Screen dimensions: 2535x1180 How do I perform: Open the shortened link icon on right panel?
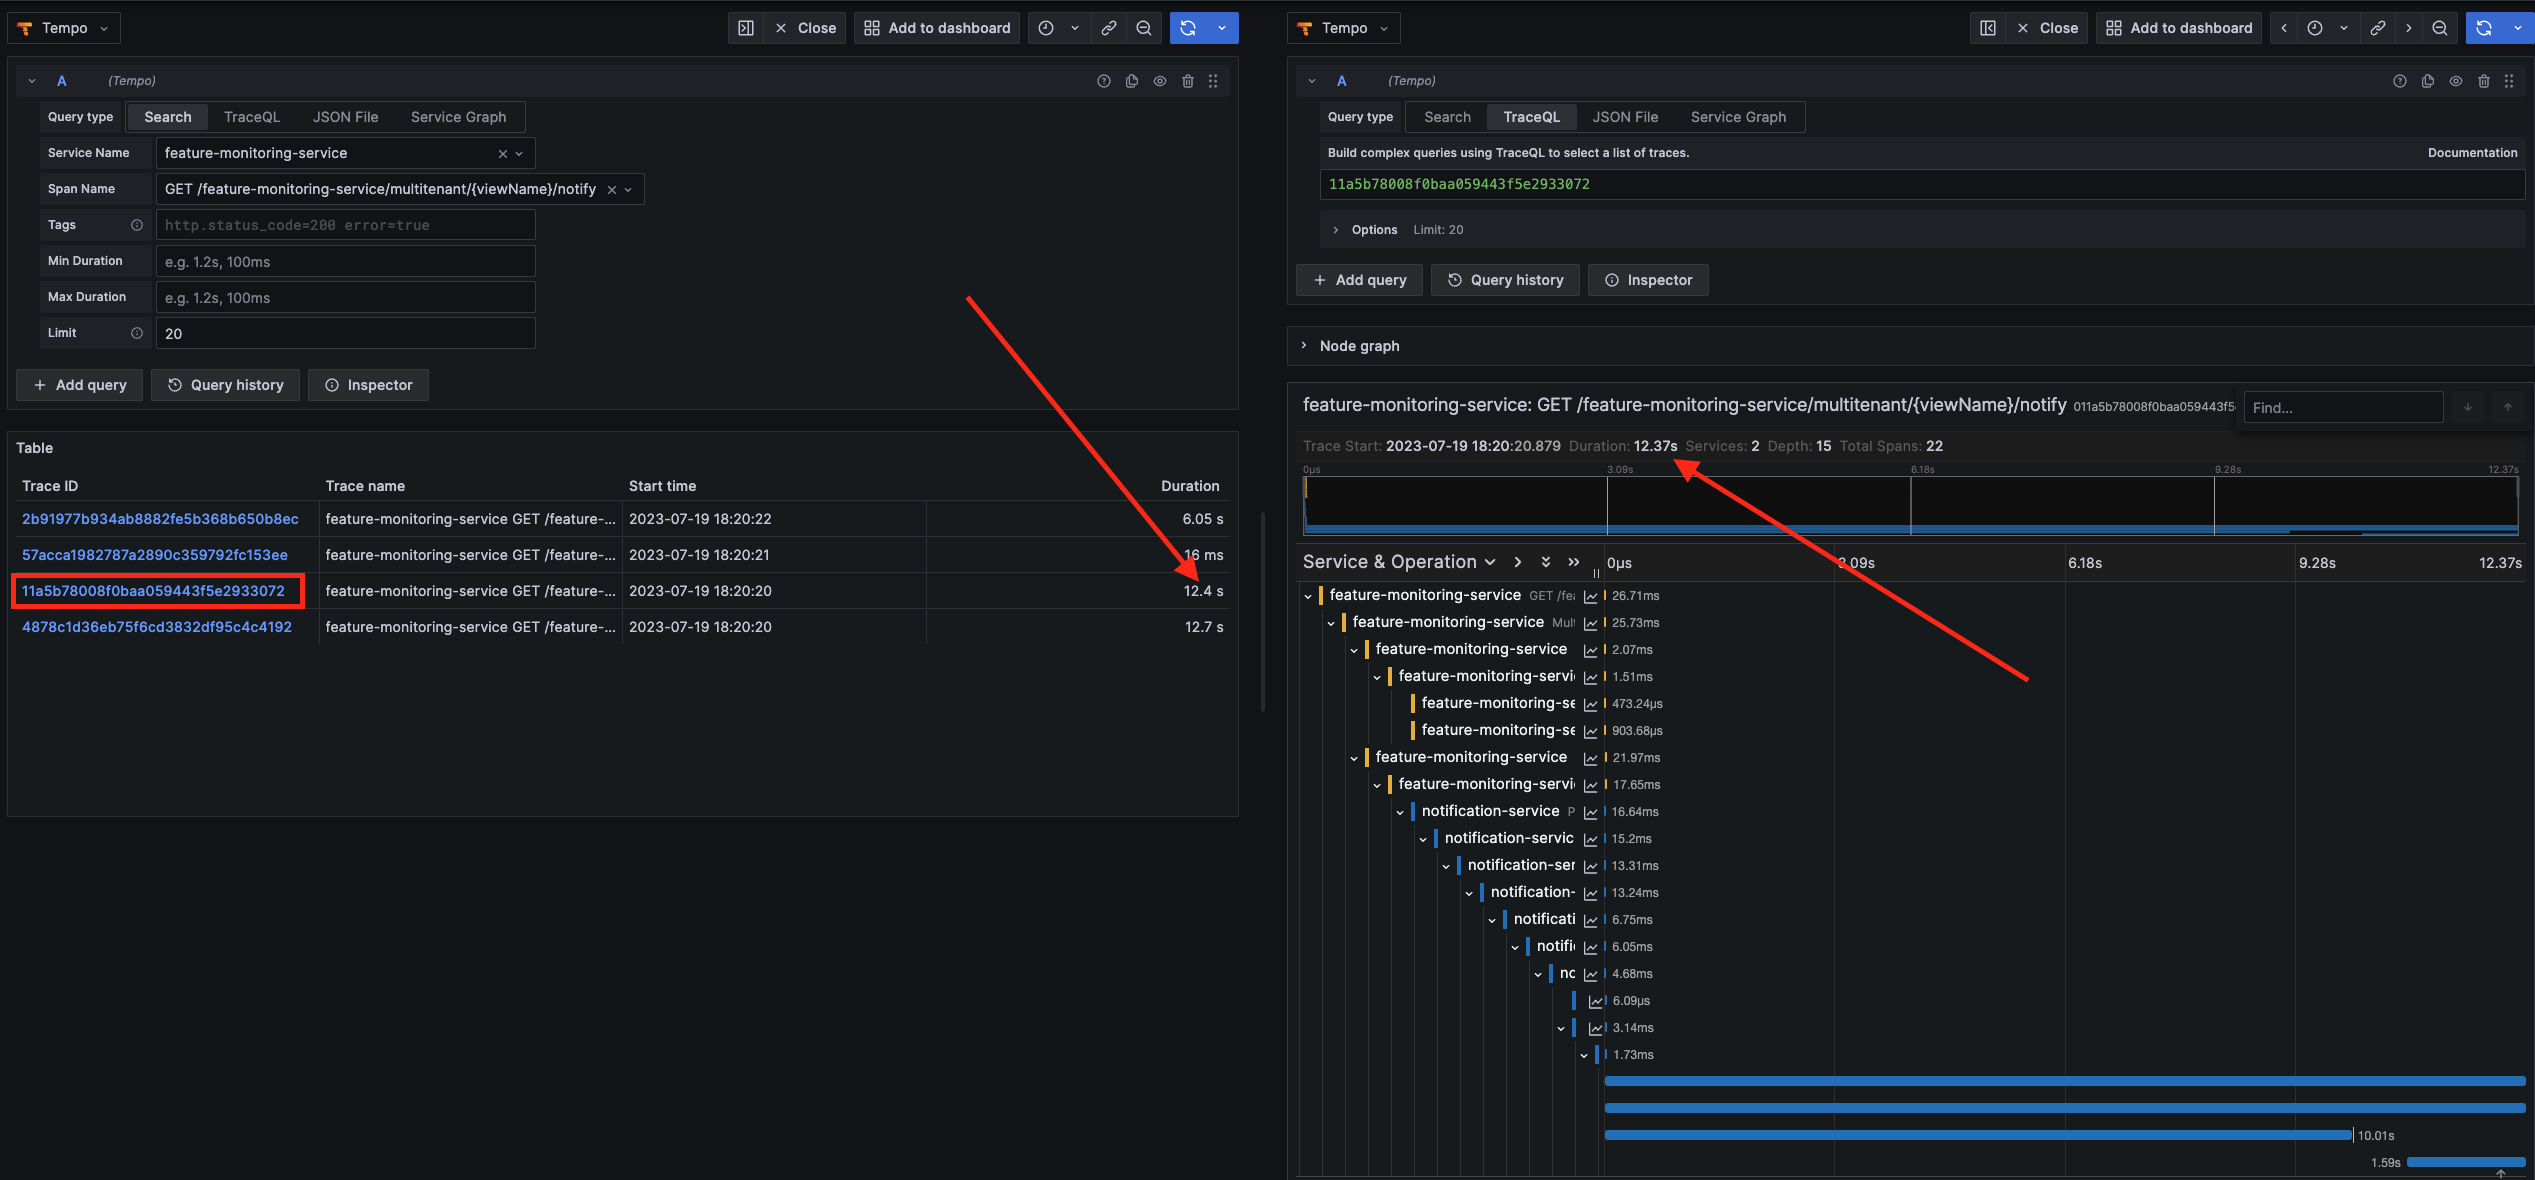click(2378, 27)
